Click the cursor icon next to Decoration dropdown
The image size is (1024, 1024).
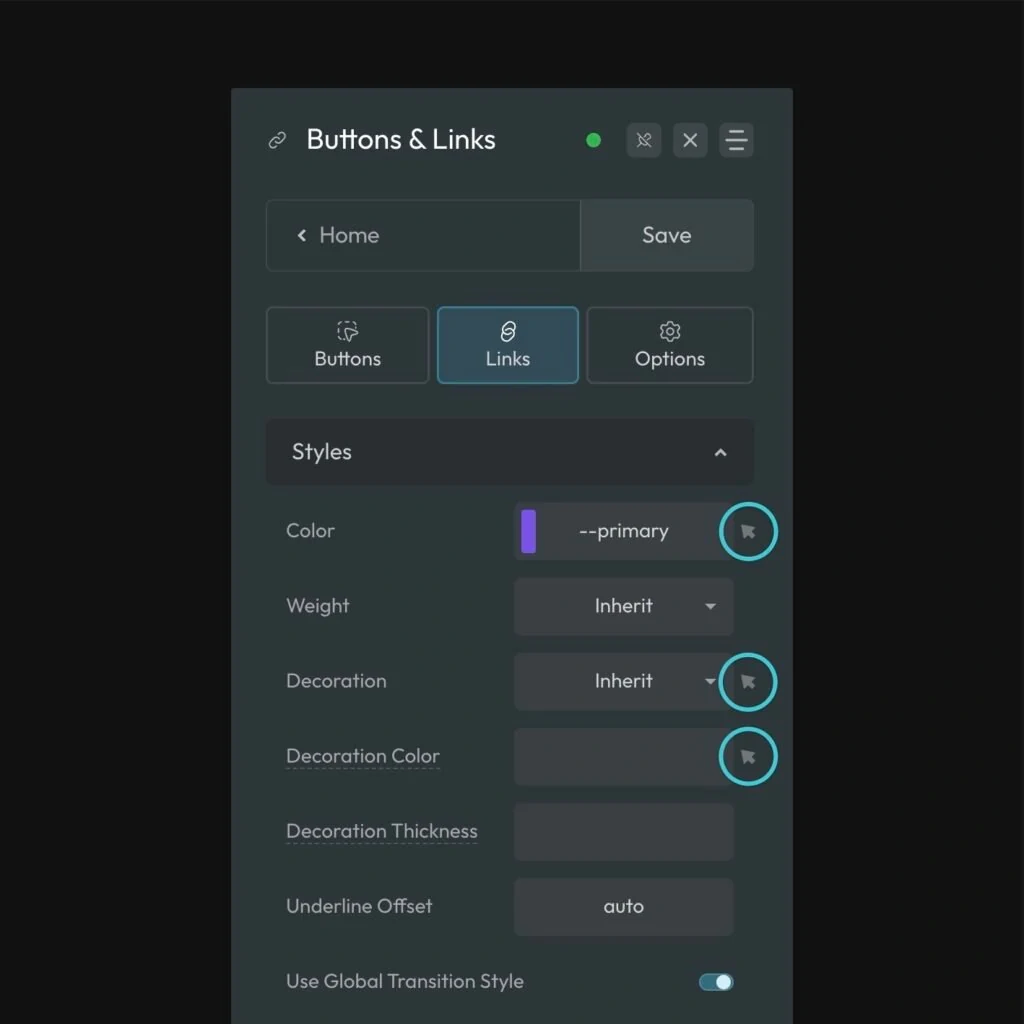747,682
